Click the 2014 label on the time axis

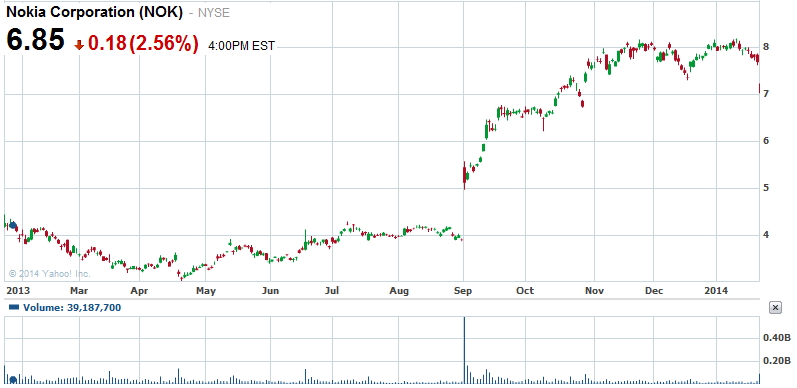(x=716, y=291)
